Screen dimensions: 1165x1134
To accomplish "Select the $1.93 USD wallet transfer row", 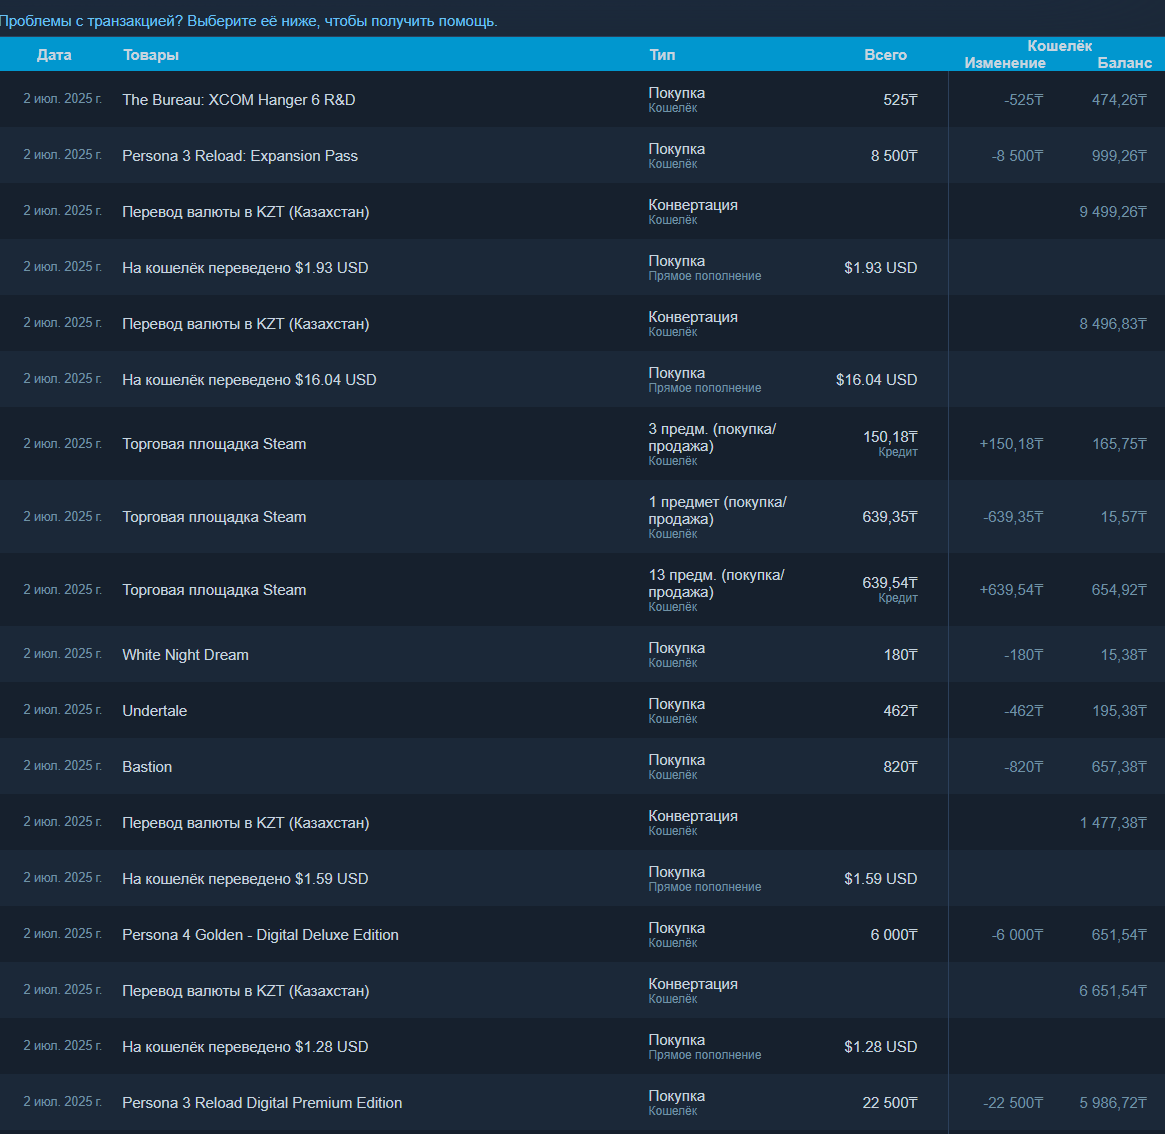I will pos(582,268).
